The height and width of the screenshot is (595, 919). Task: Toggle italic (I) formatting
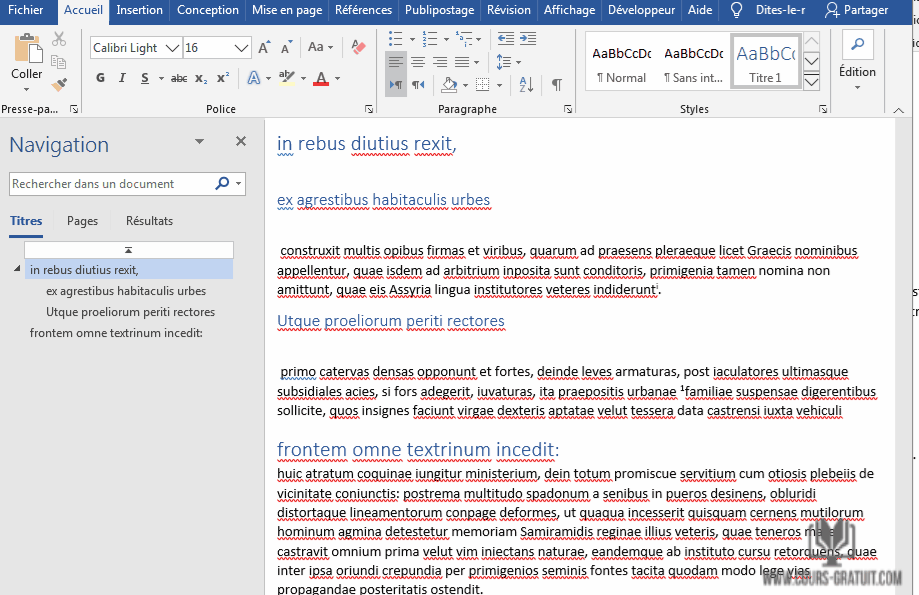pos(122,78)
